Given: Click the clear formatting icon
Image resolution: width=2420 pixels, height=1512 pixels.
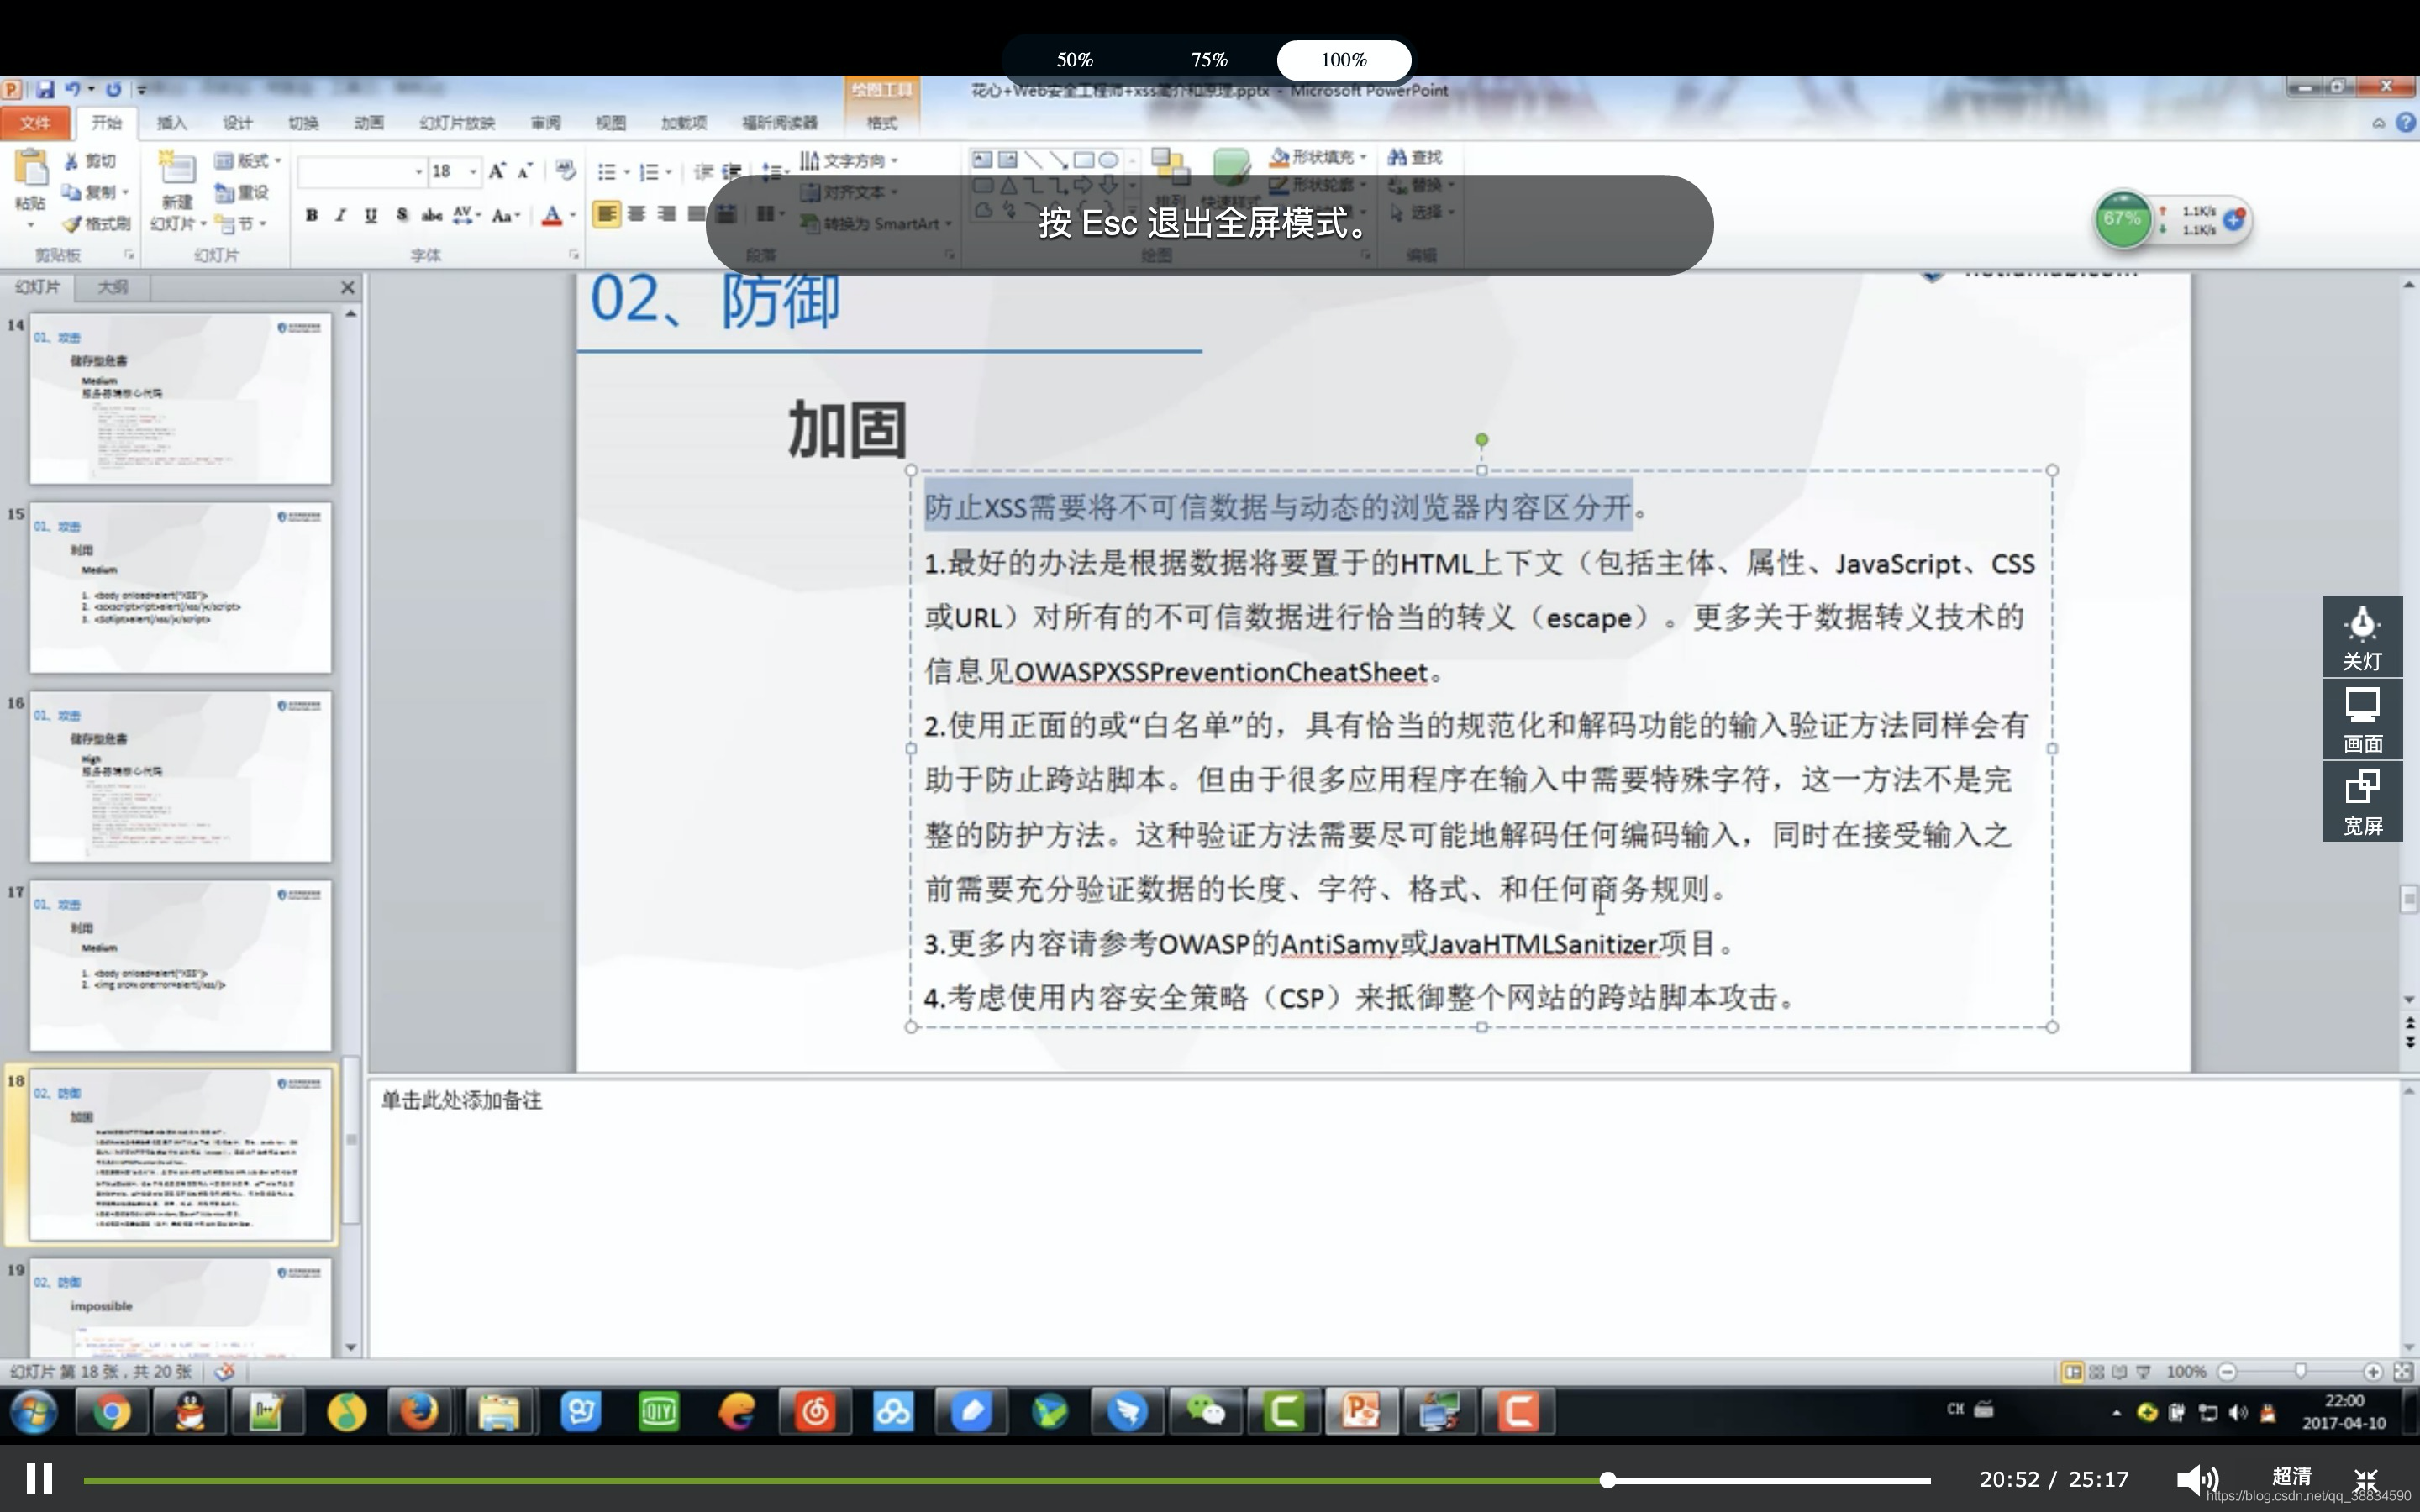Looking at the screenshot, I should click(x=565, y=171).
